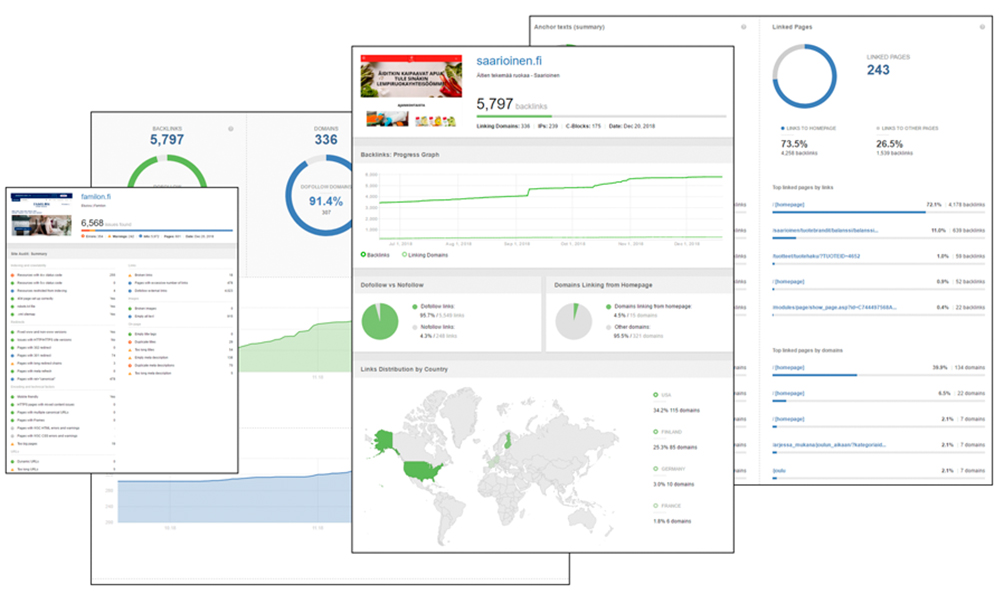Click the United States on the world map
Screen dimensions: 1000x600
(423, 471)
